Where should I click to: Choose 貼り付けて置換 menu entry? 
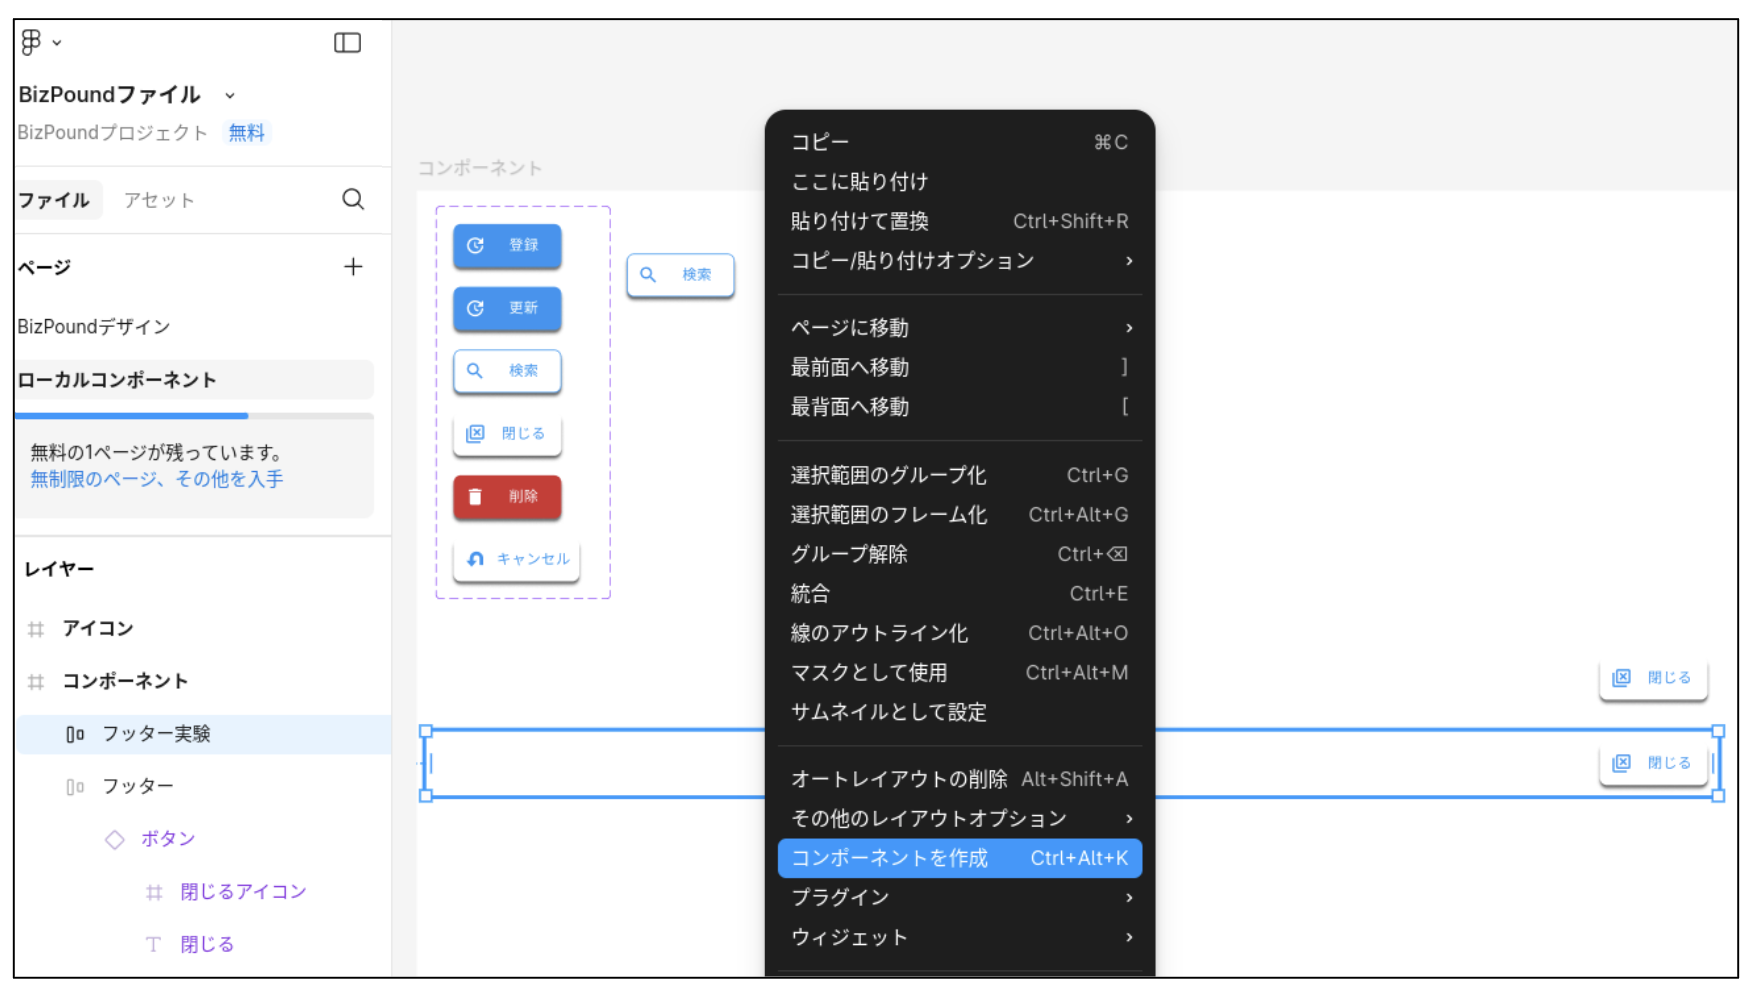(960, 221)
